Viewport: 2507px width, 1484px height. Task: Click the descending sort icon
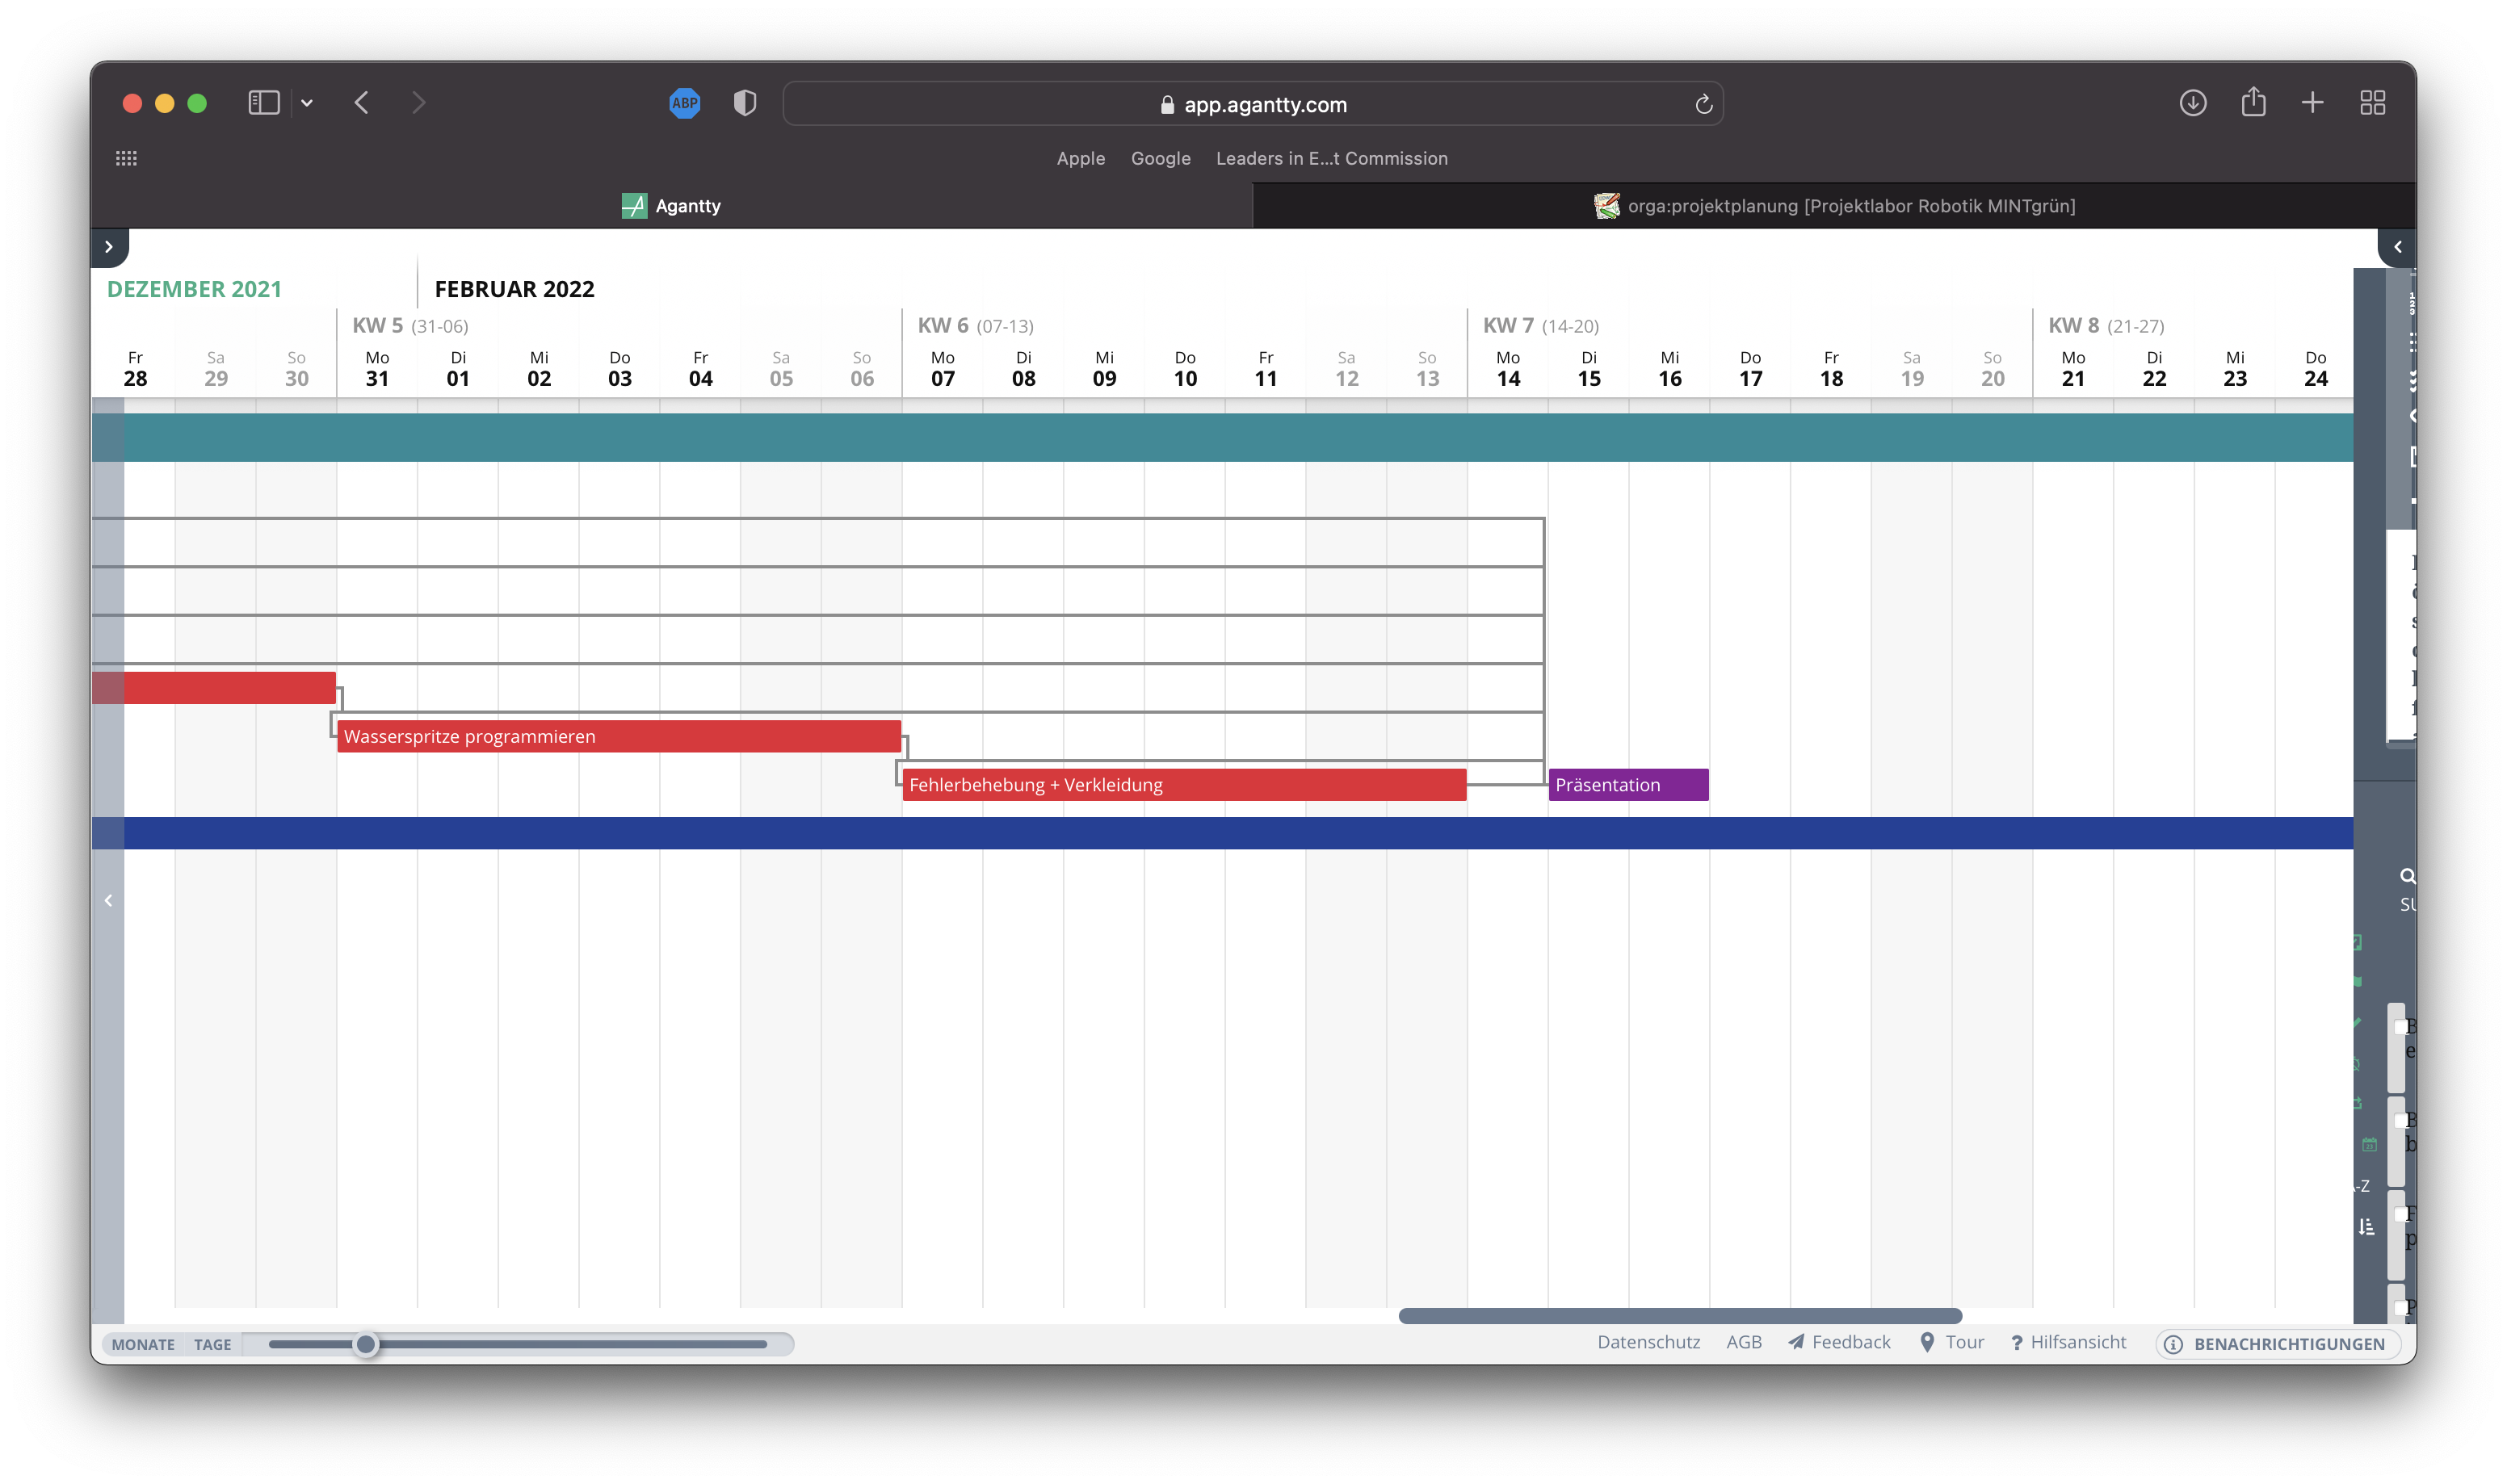(x=2366, y=1227)
